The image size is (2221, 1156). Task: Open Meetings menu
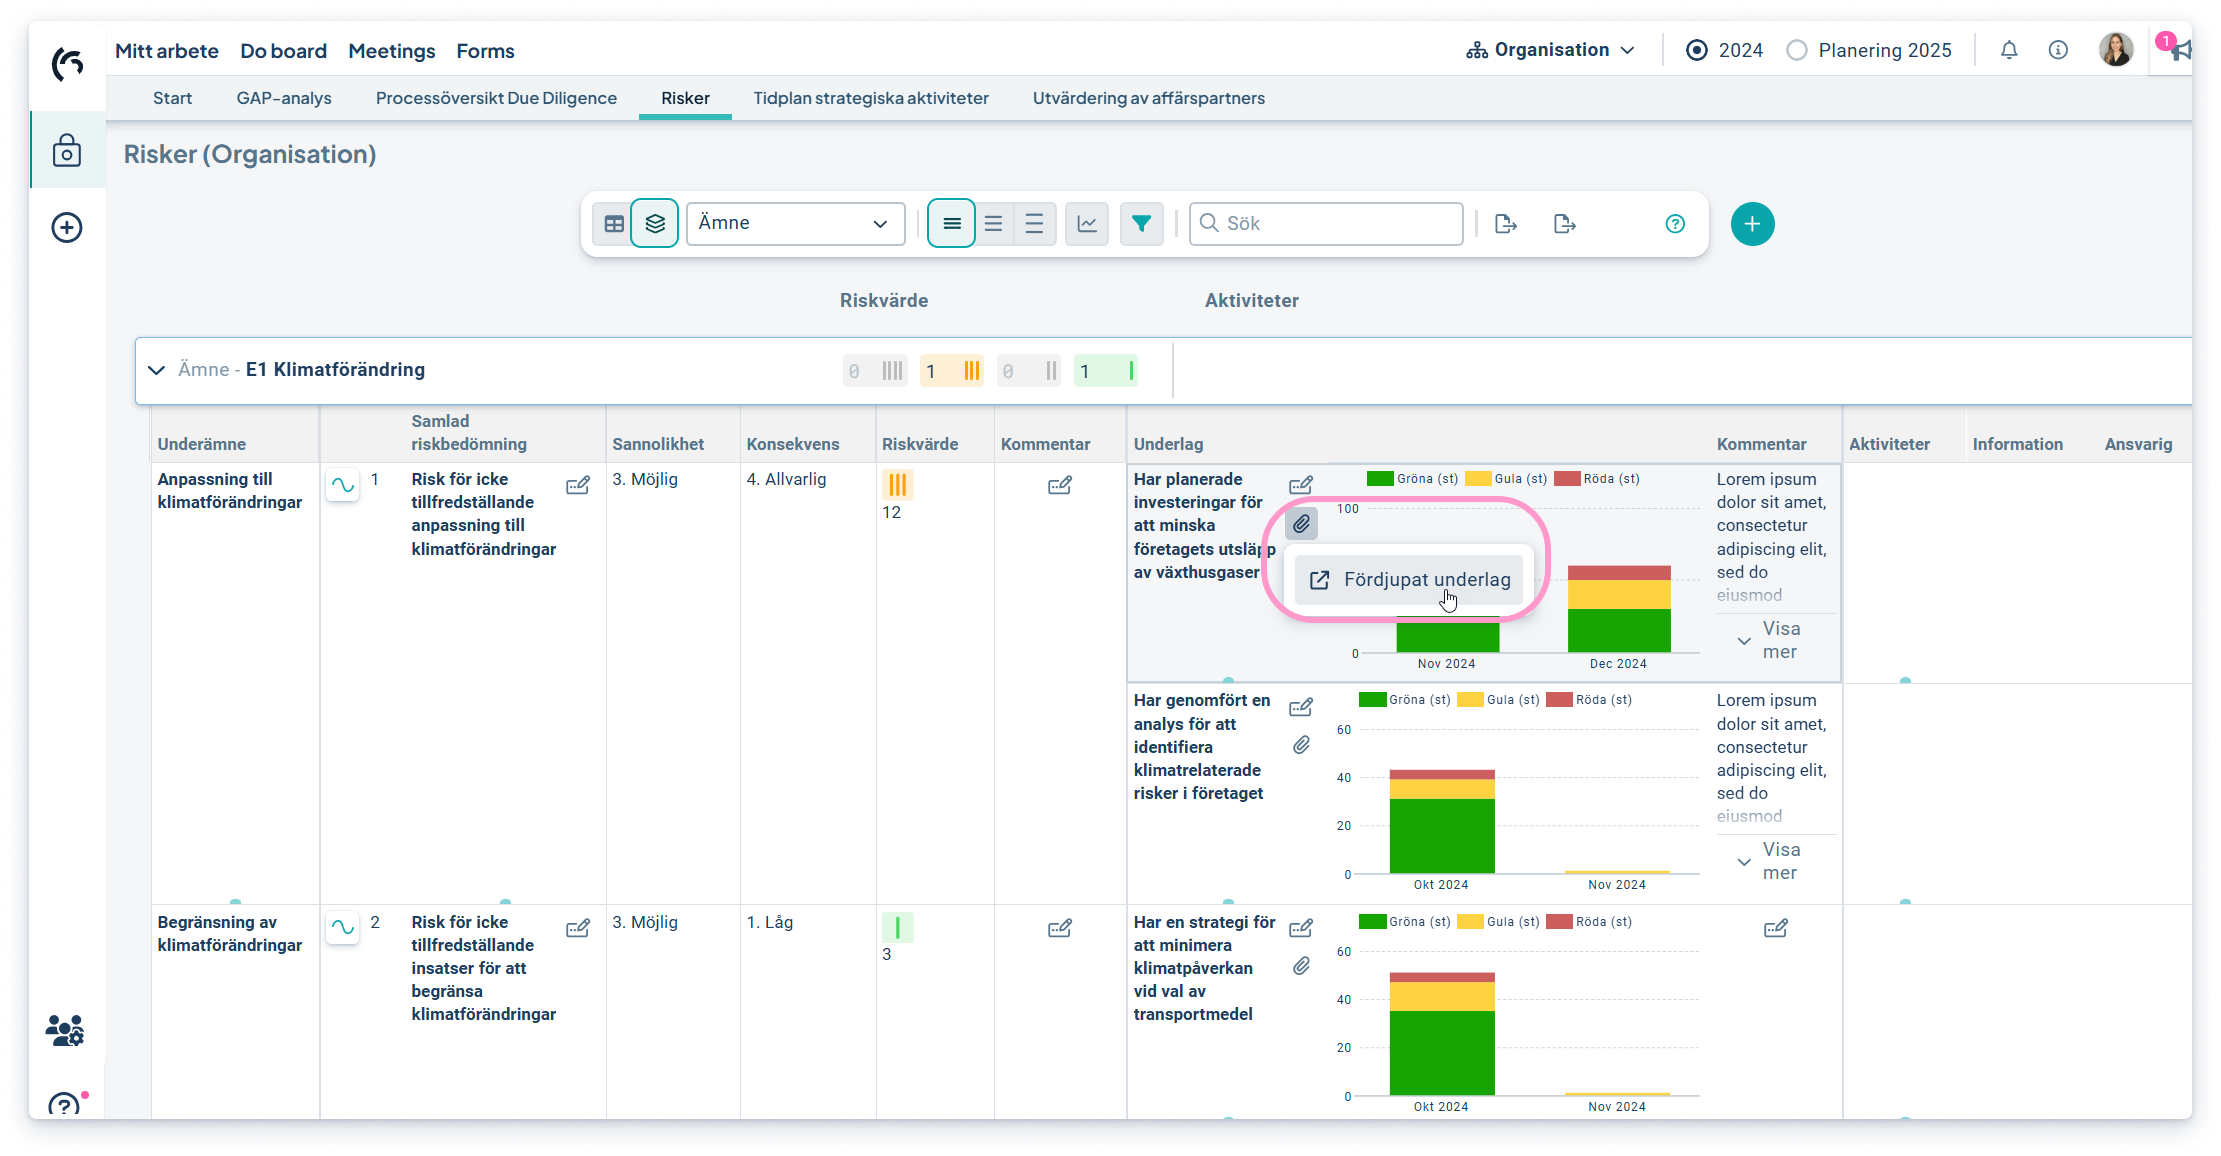coord(392,51)
